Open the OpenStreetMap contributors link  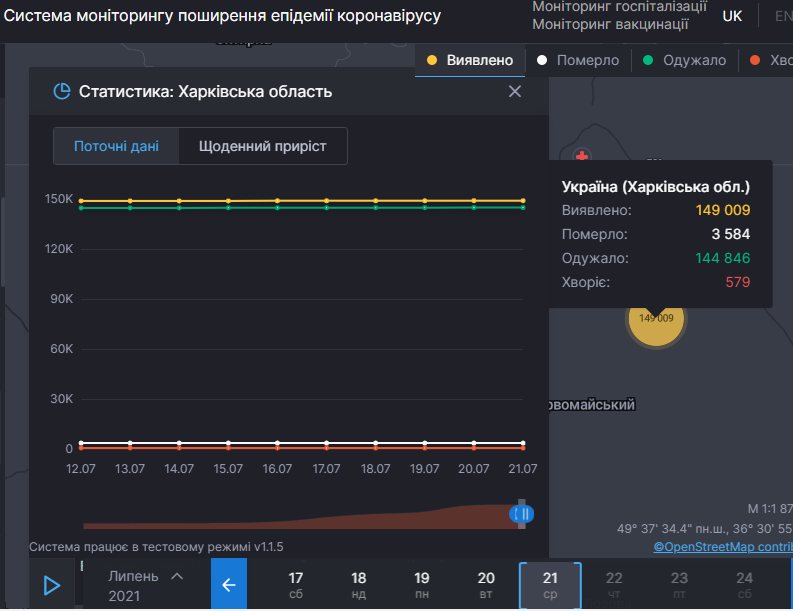722,546
